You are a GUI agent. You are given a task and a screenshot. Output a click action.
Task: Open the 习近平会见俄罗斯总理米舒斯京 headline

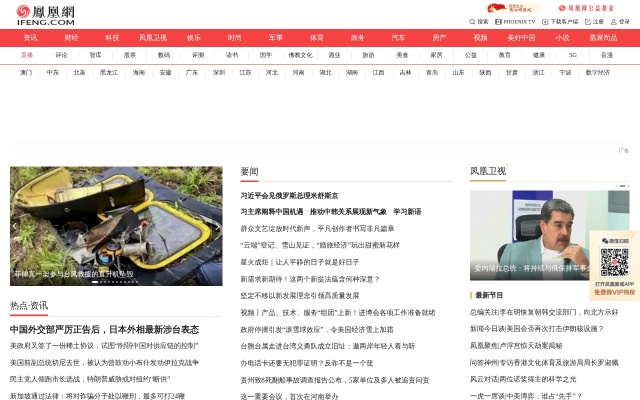(289, 196)
